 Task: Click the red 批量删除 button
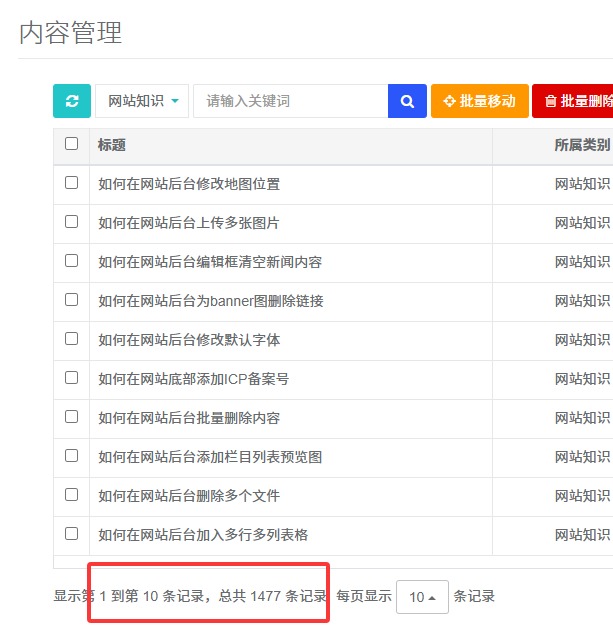tap(574, 101)
